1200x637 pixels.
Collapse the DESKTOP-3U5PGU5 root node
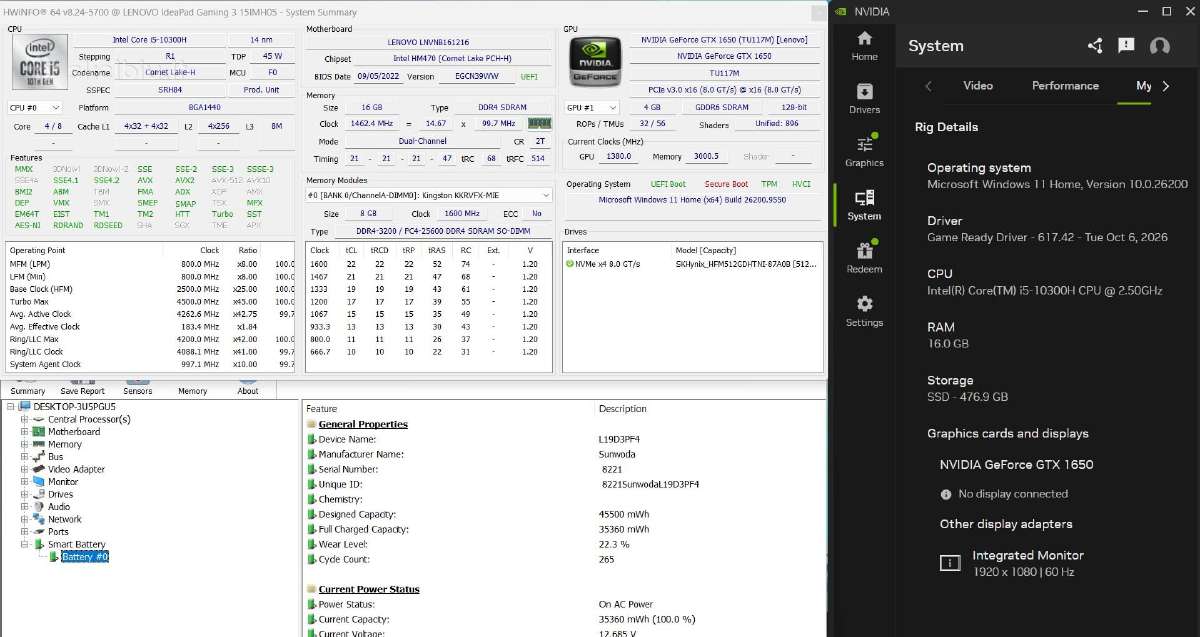coord(10,407)
